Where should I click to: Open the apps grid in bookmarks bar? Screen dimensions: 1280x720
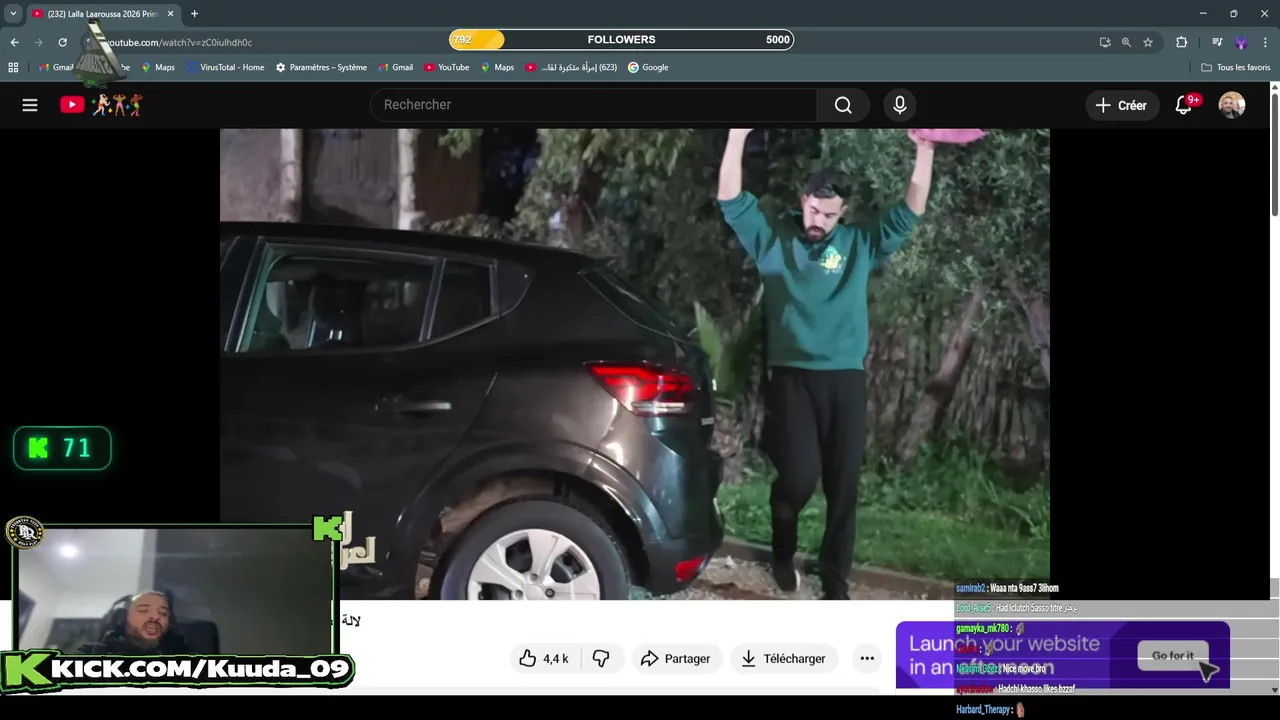point(13,67)
